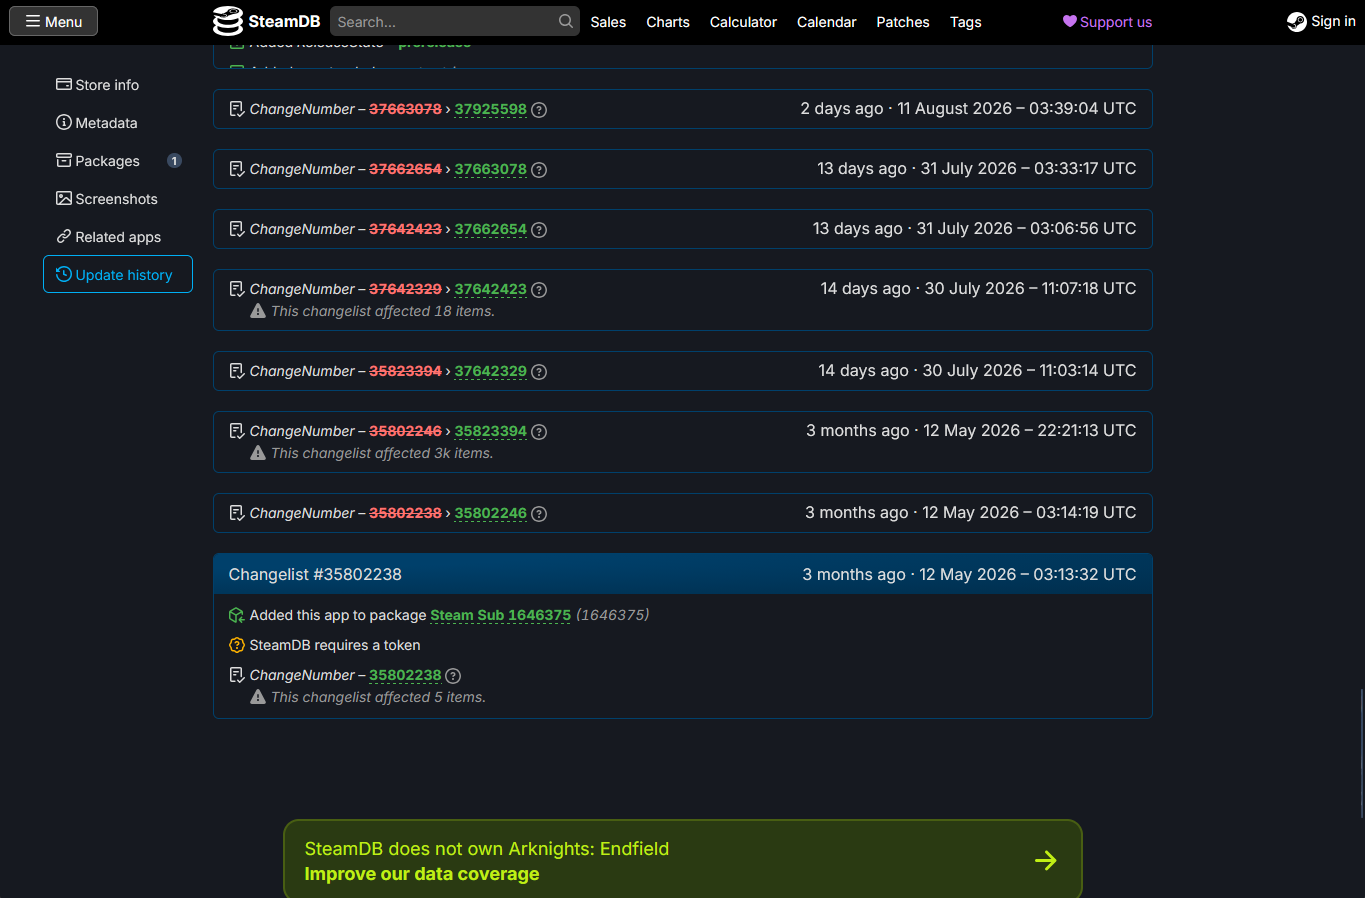This screenshot has height=898, width=1365.
Task: Switch to the Metadata tab
Action: click(x=118, y=123)
